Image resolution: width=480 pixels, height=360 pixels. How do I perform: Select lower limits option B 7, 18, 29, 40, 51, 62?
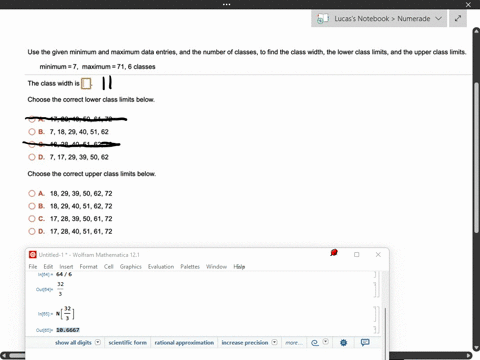coord(32,132)
